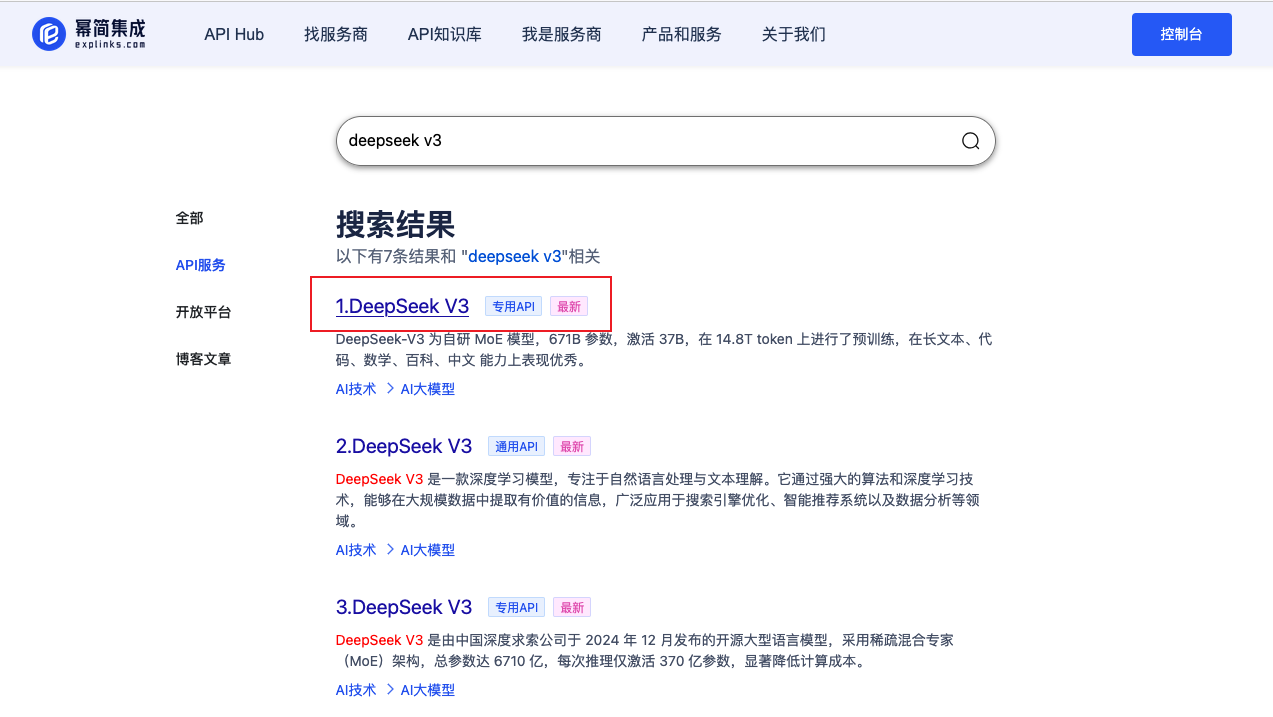Image resolution: width=1273 pixels, height=717 pixels.
Task: Click the AI大模型 breadcrumb link
Action: (x=427, y=389)
